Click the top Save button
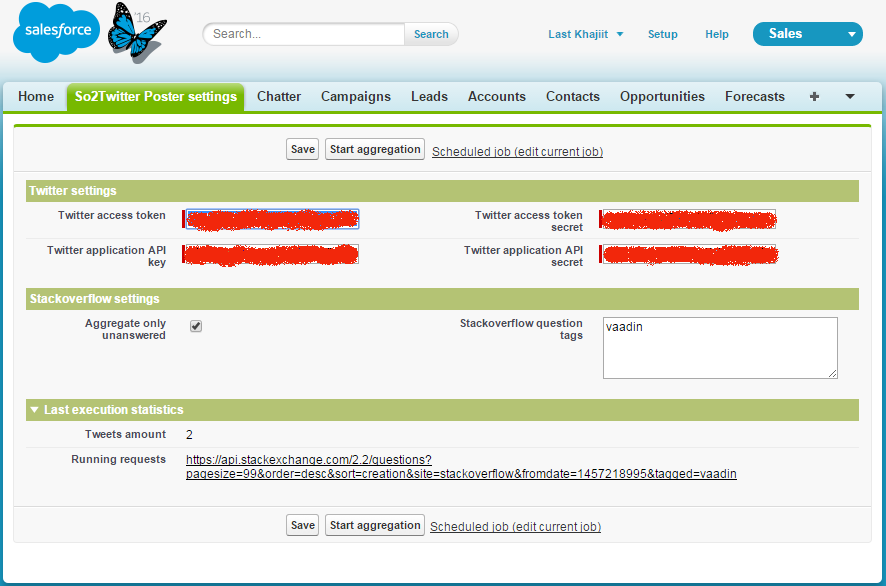 point(302,149)
